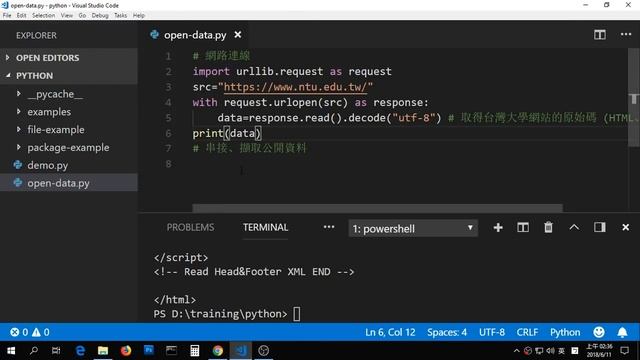Click the split editor icon
The width and height of the screenshot is (640, 360).
tap(600, 35)
